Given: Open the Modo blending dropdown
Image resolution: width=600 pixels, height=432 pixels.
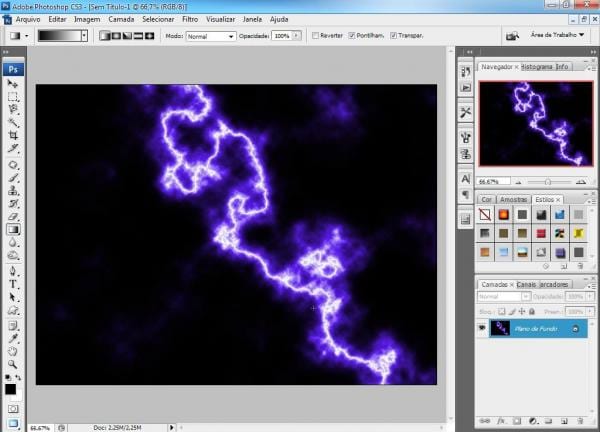Looking at the screenshot, I should (211, 36).
